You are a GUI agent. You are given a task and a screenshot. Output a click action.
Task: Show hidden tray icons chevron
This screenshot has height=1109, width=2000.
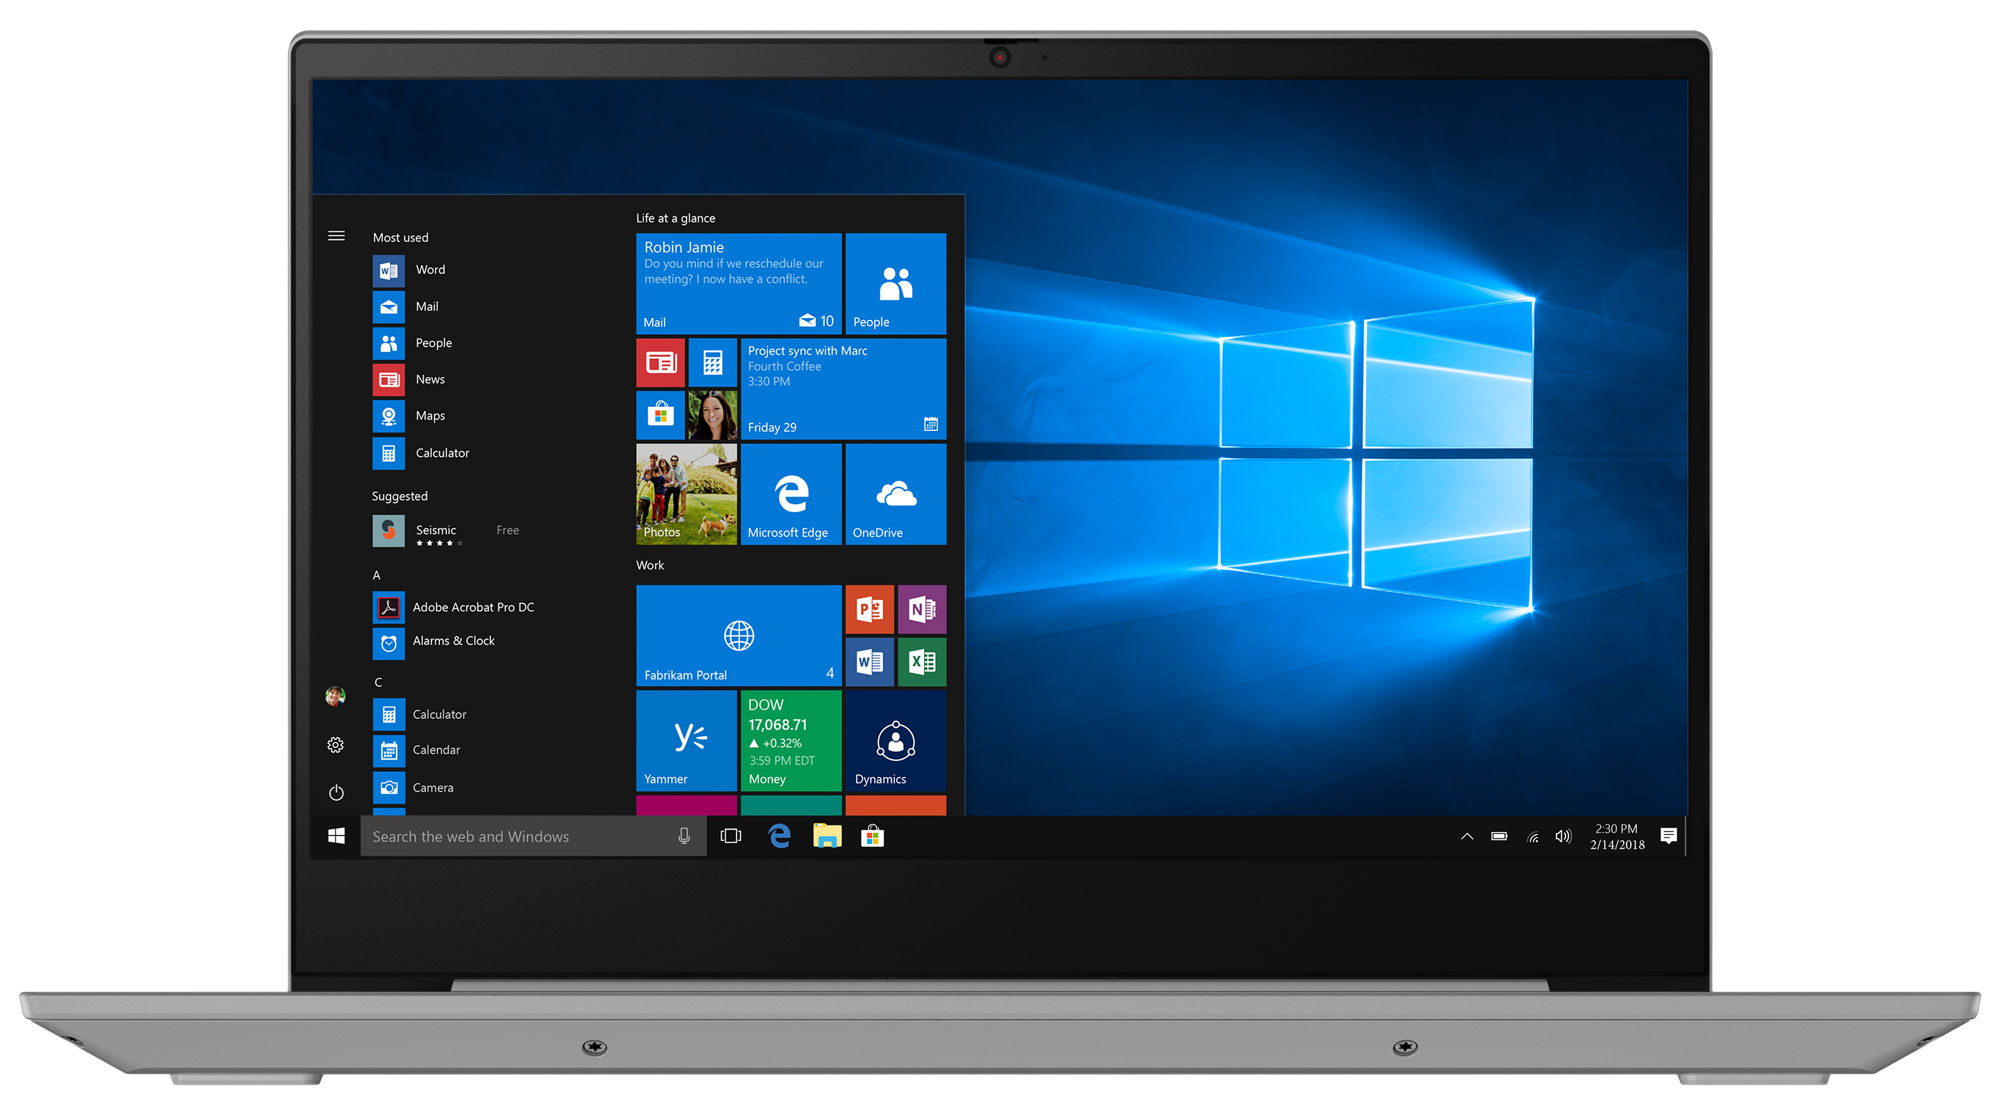point(1467,836)
